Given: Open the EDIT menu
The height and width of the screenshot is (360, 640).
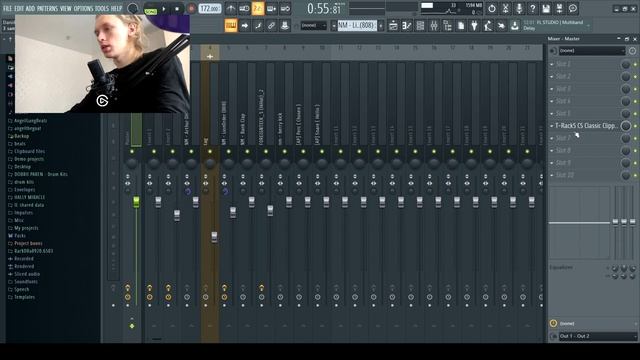Looking at the screenshot, I should pyautogui.click(x=19, y=8).
